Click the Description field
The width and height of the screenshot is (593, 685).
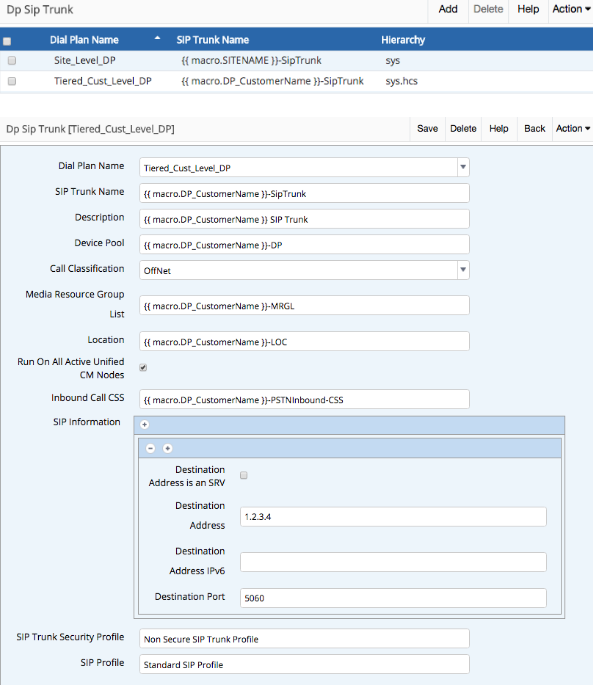pos(304,219)
